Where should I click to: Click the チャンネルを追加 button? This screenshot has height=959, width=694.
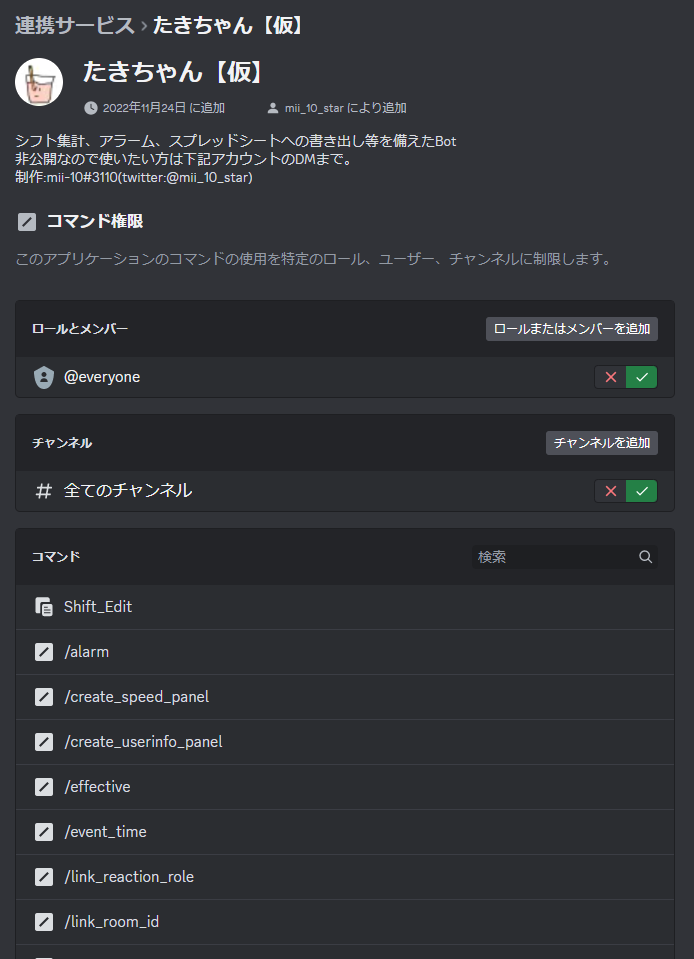click(602, 443)
